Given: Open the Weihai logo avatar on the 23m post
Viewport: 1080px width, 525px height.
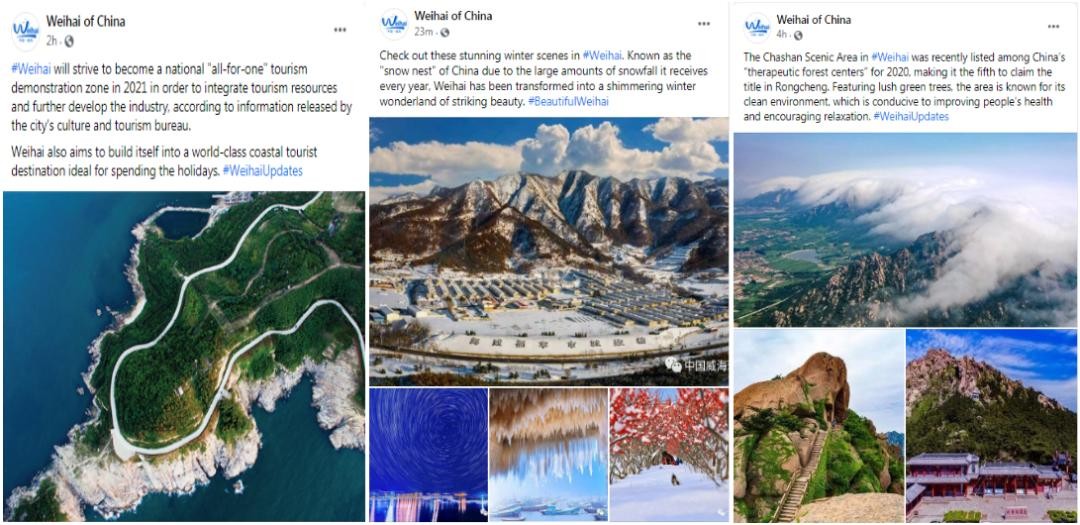Looking at the screenshot, I should pyautogui.click(x=395, y=23).
